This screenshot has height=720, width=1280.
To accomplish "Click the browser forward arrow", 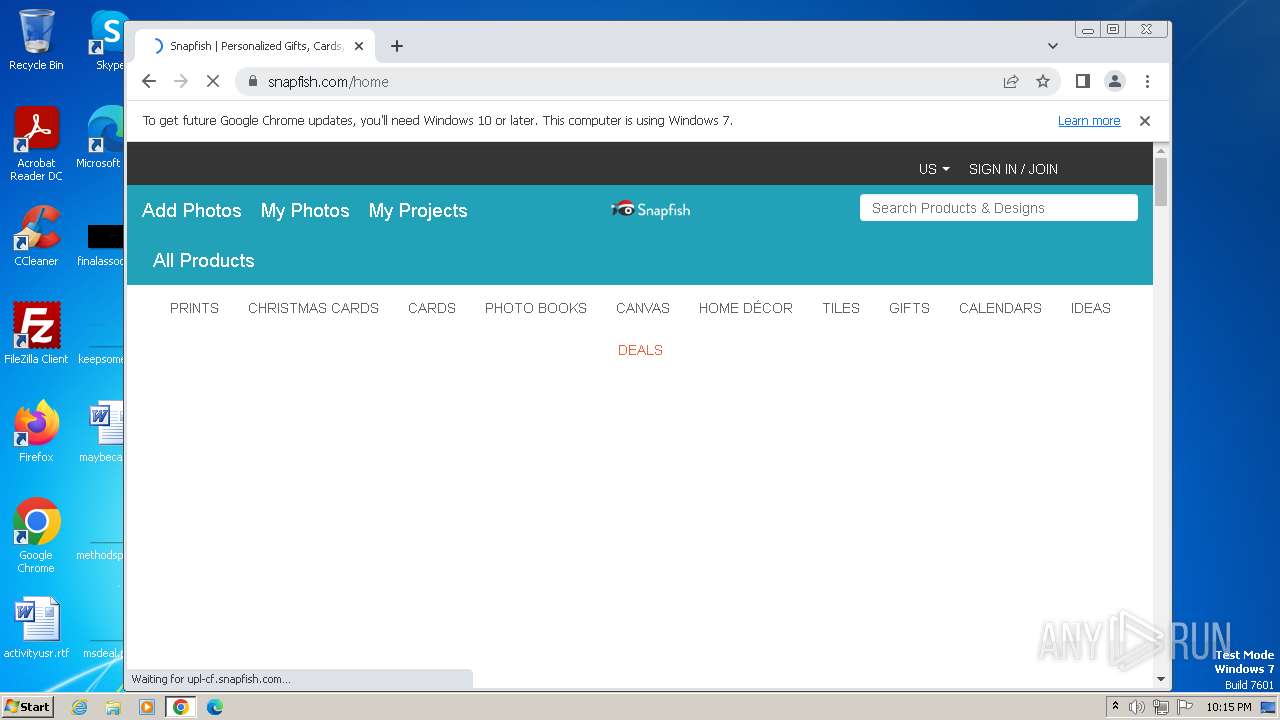I will tap(181, 82).
